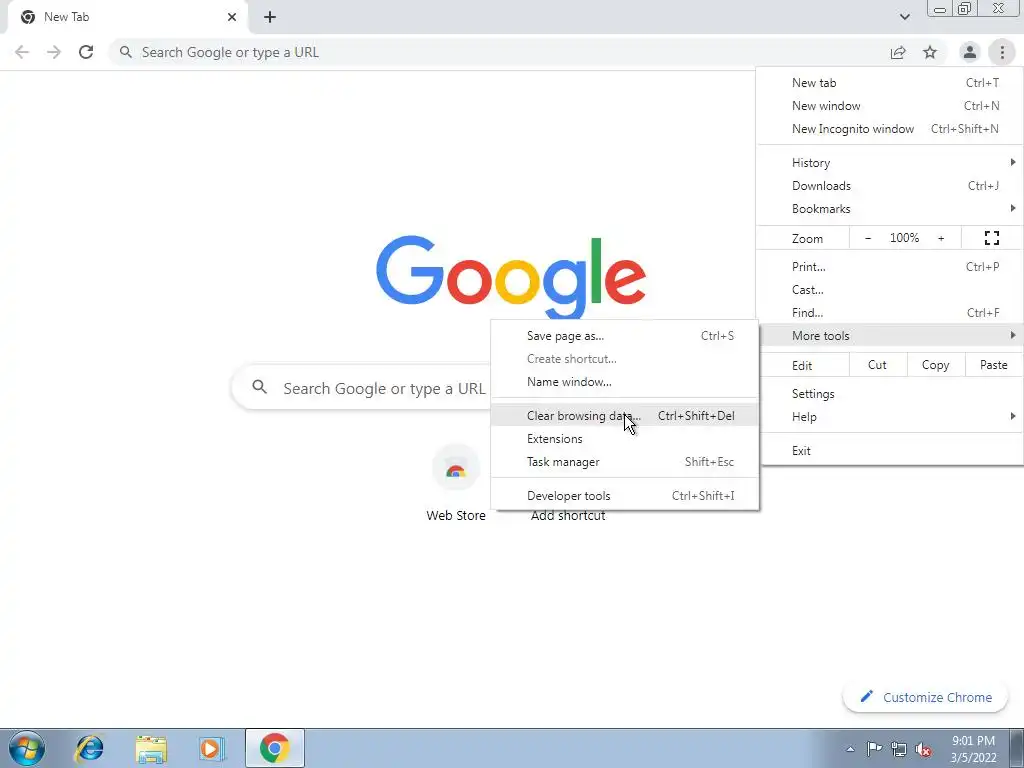This screenshot has width=1024, height=768.
Task: Open Extensions from More tools
Action: coord(625,439)
